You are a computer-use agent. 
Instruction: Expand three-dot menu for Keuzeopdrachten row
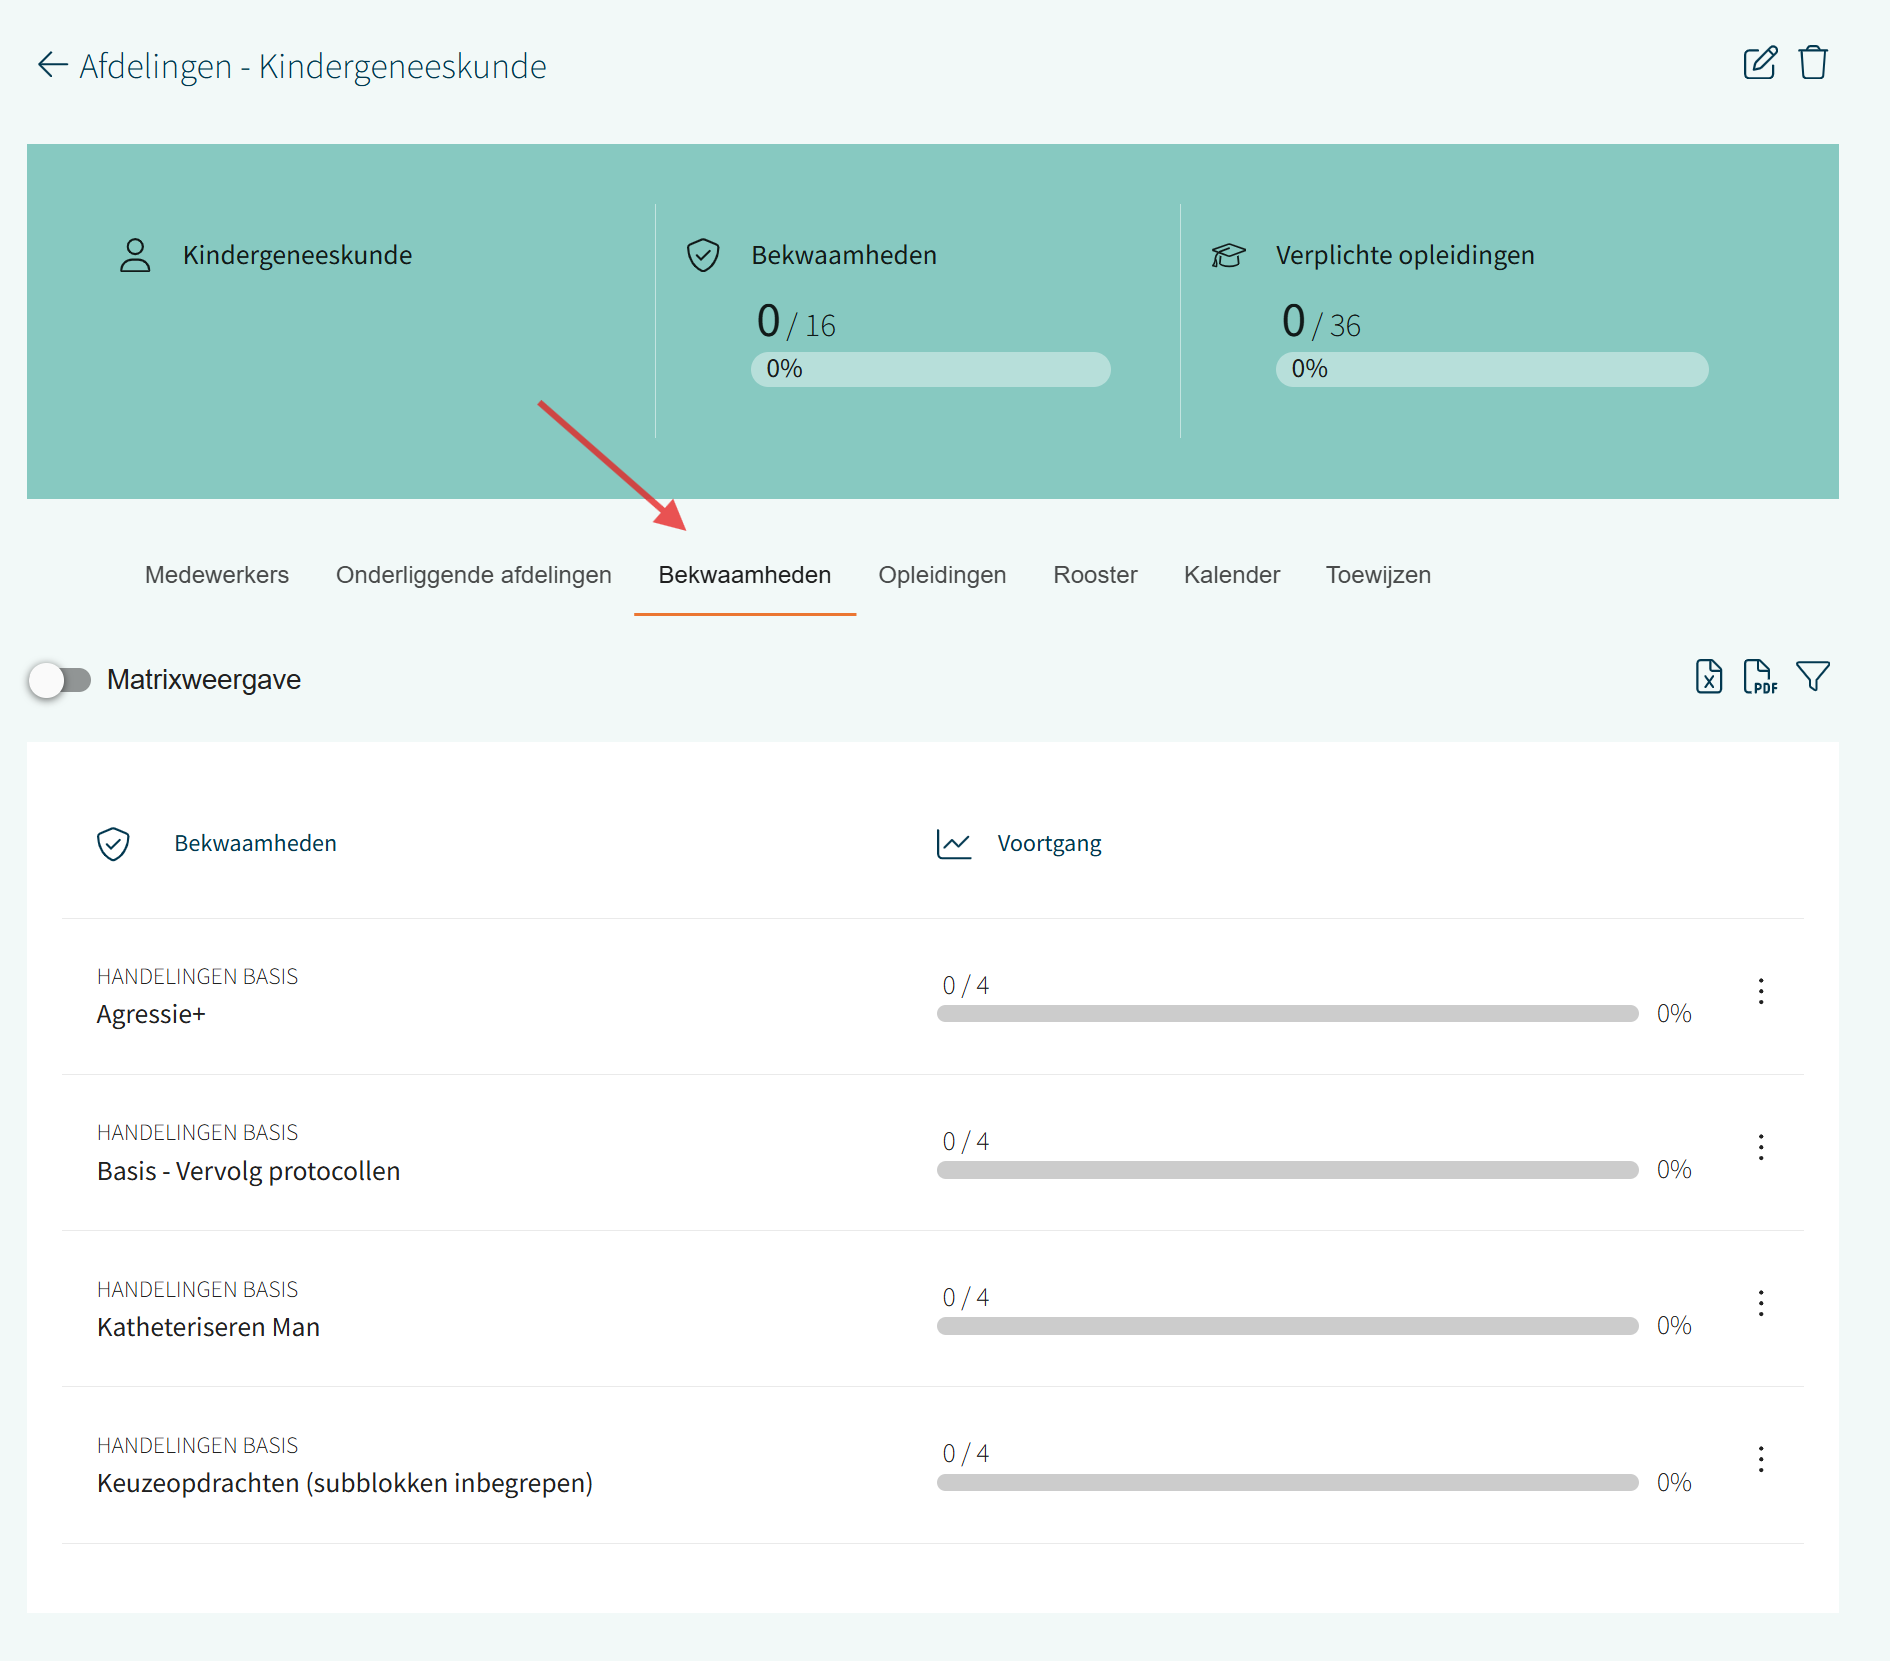pyautogui.click(x=1761, y=1459)
